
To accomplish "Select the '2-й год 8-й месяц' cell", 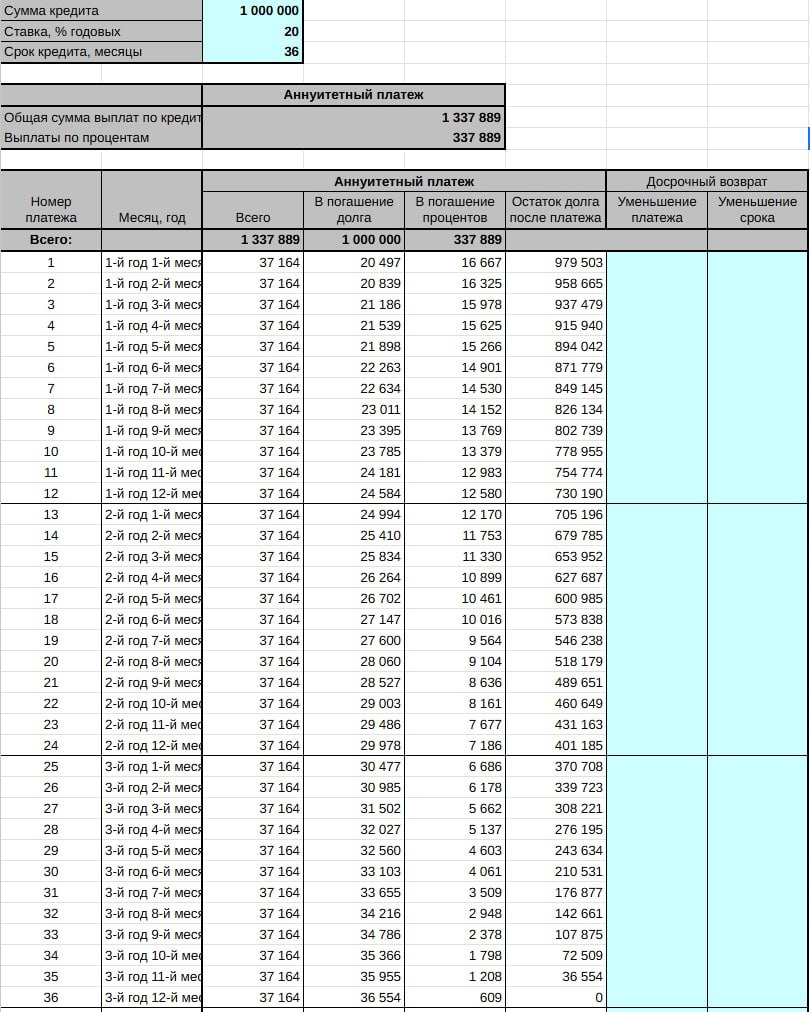I will [152, 661].
